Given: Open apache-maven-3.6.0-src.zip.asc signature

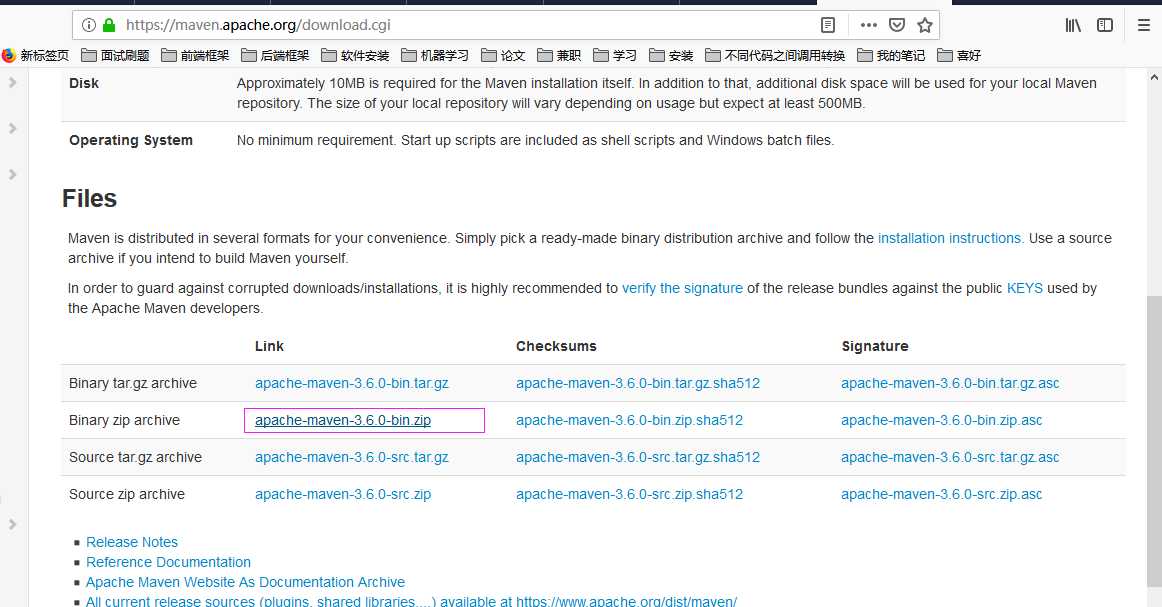Looking at the screenshot, I should pos(941,494).
